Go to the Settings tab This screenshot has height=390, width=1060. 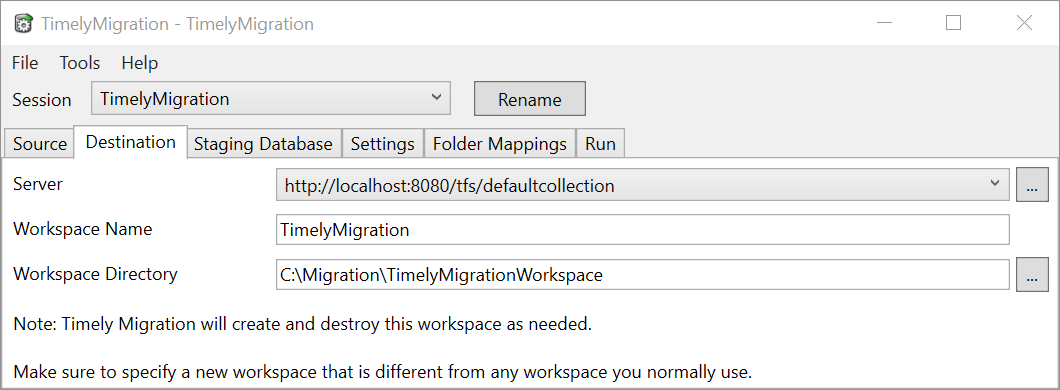[x=383, y=144]
